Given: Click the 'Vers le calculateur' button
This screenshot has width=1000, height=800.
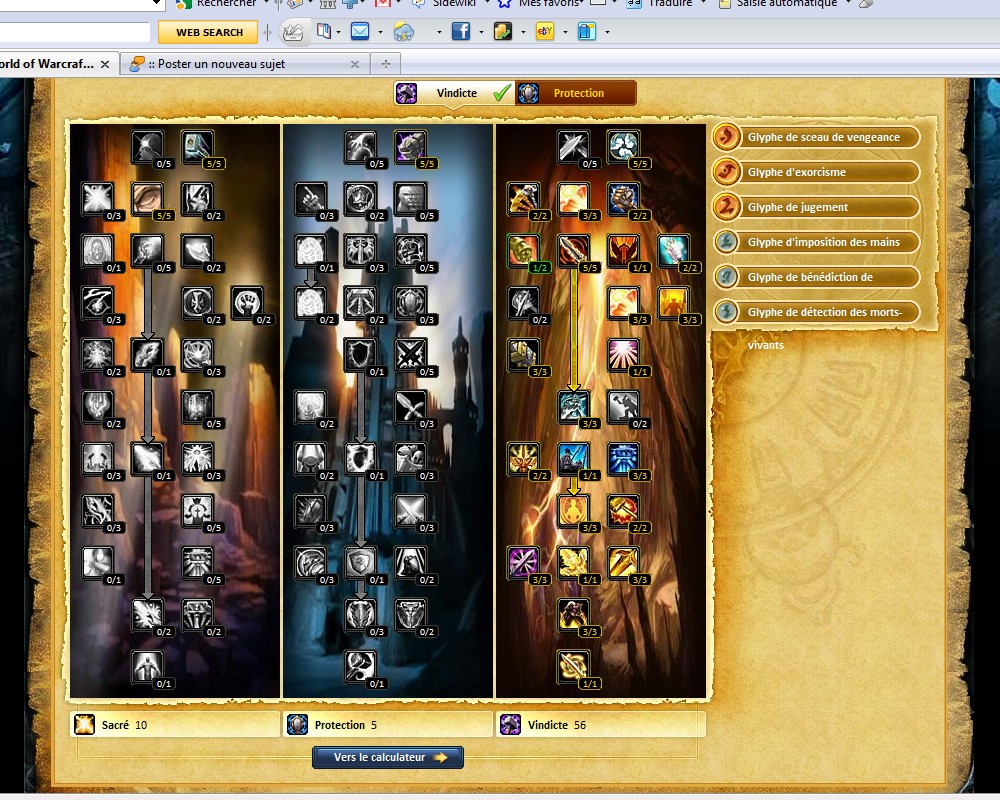Looking at the screenshot, I should tap(388, 757).
